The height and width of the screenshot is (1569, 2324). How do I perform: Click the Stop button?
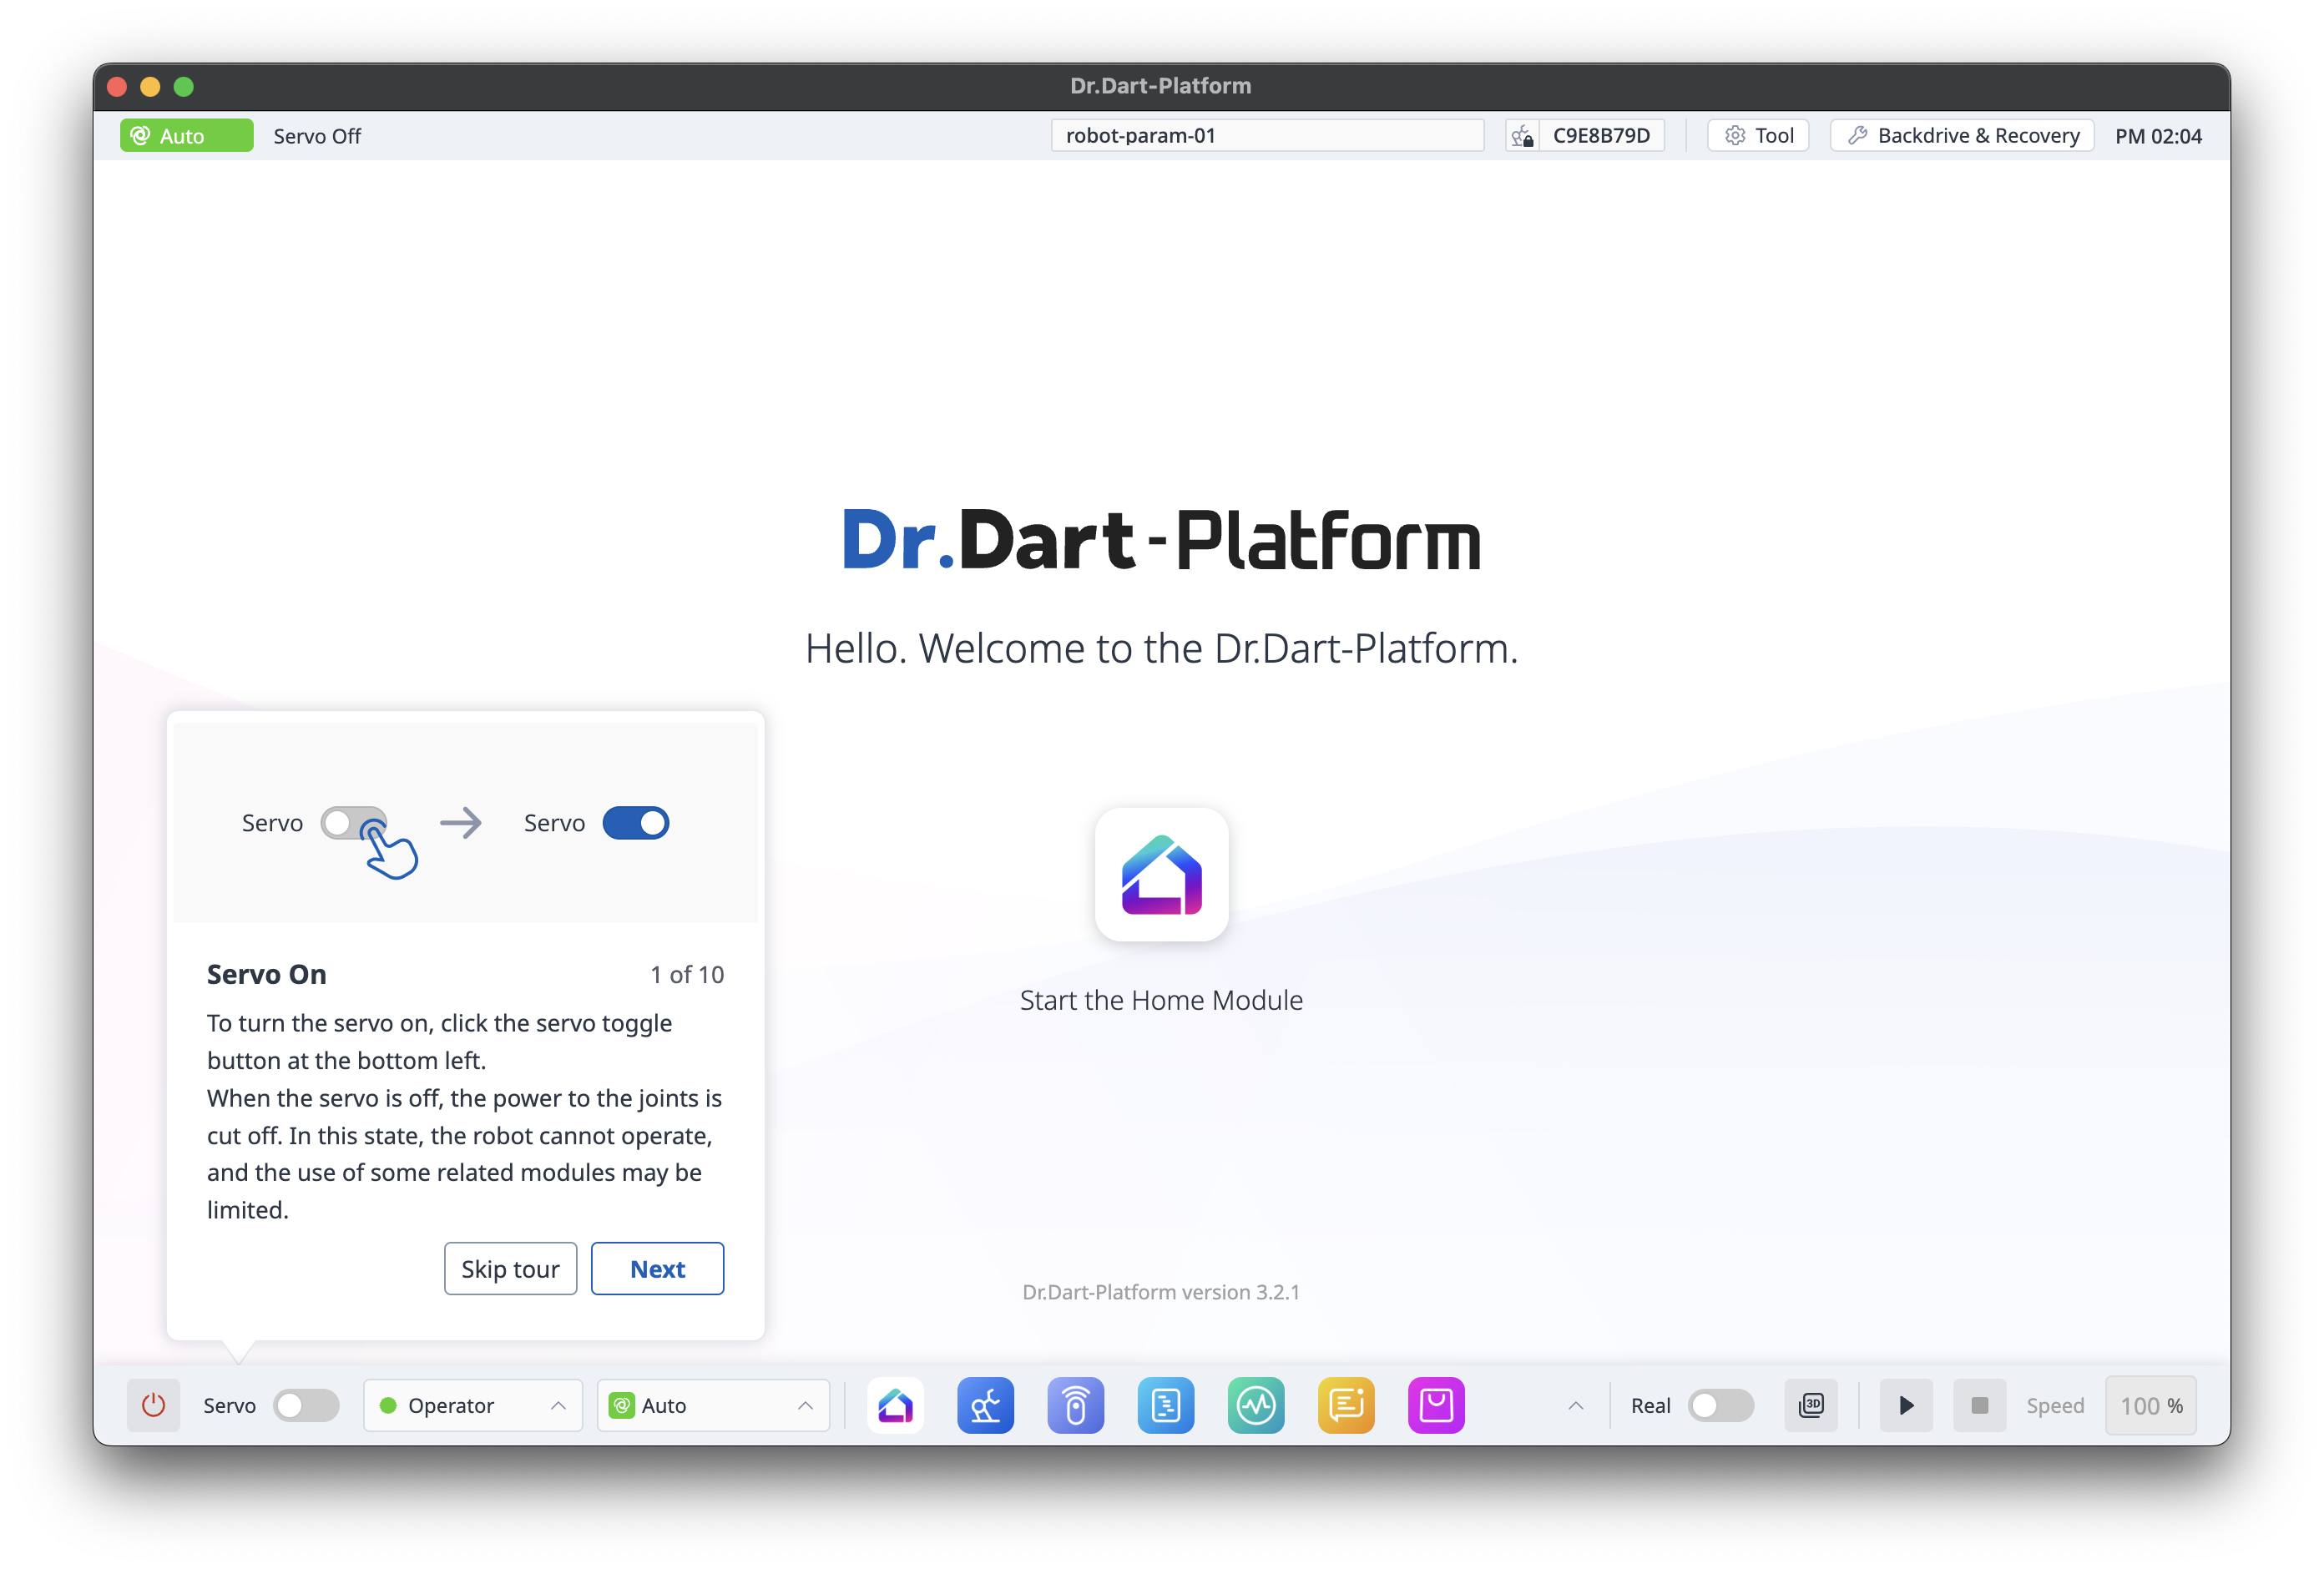(x=1979, y=1405)
